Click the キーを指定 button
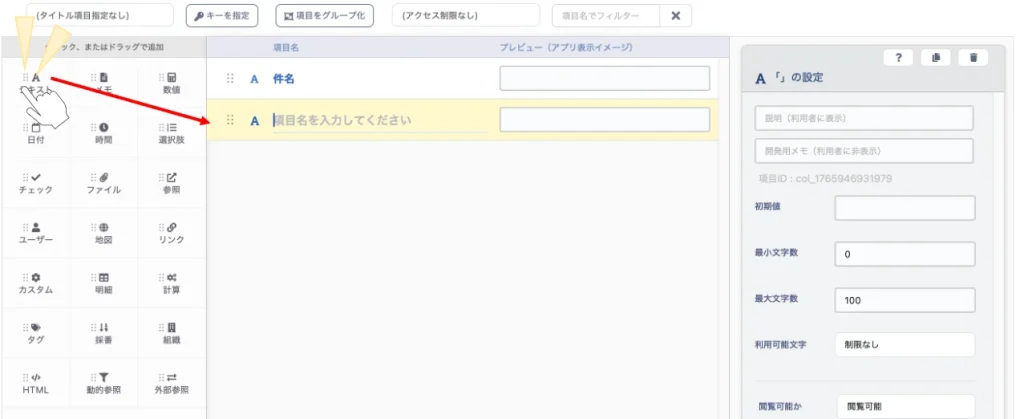The width and height of the screenshot is (1024, 419). click(222, 16)
